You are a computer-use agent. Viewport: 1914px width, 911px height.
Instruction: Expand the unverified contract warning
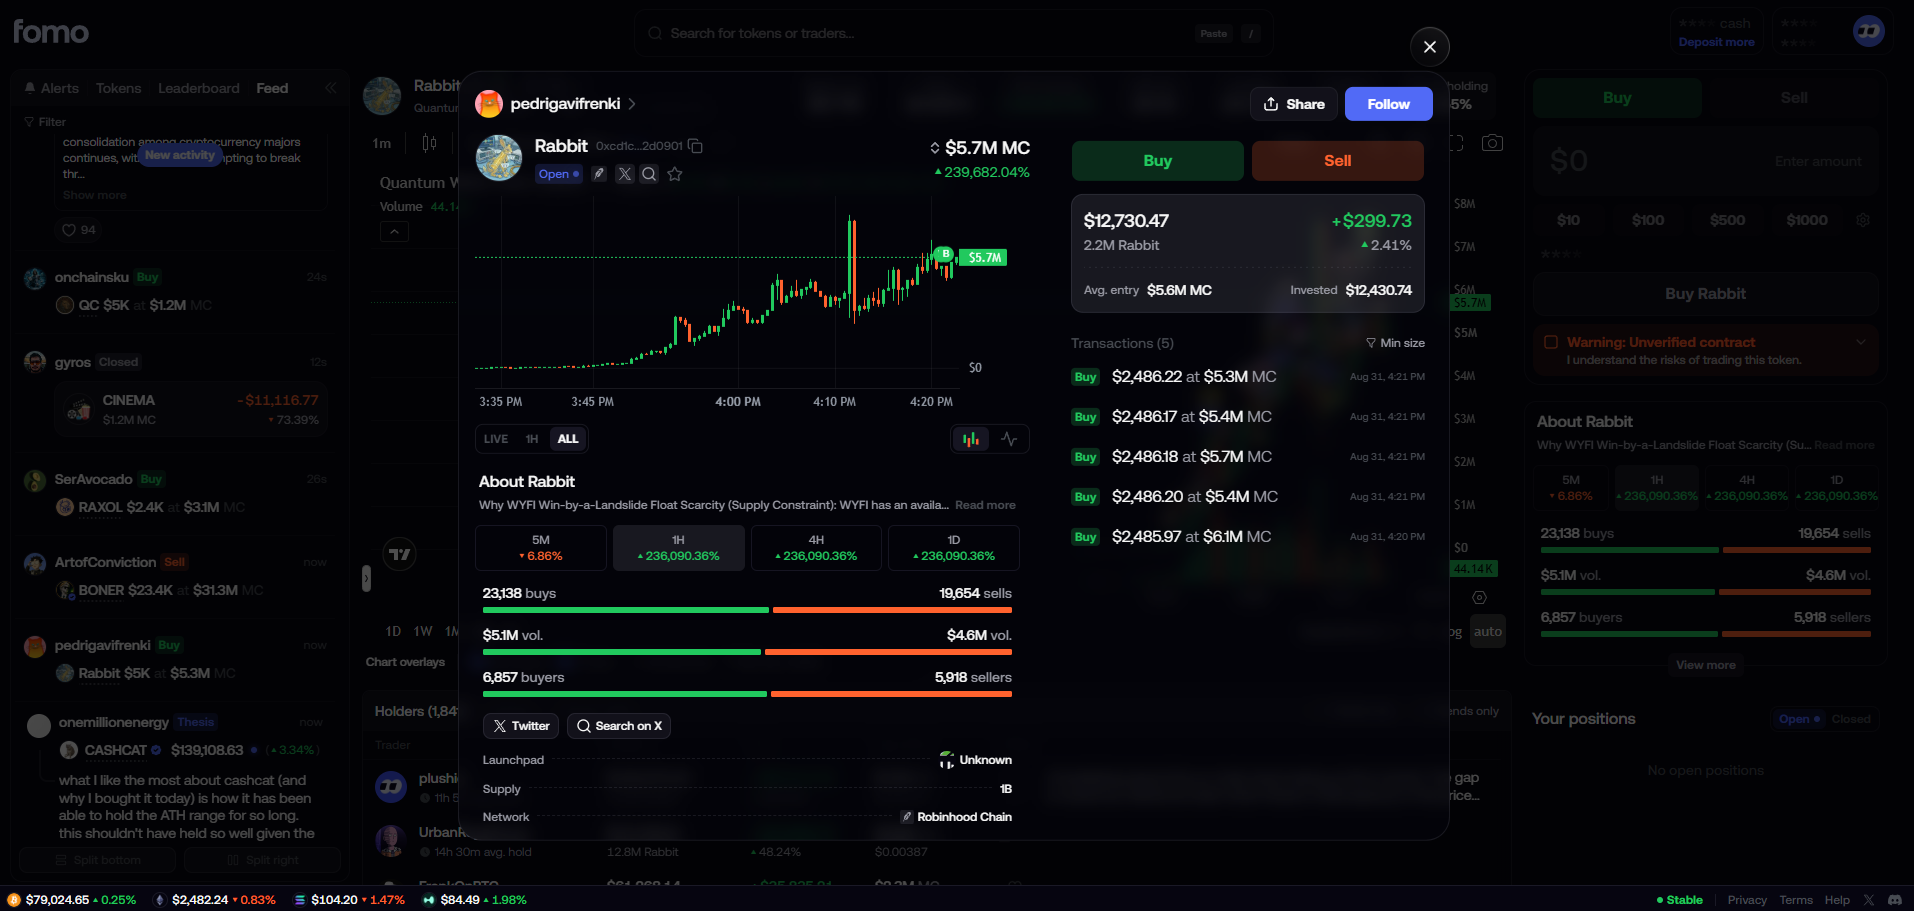tap(1861, 342)
